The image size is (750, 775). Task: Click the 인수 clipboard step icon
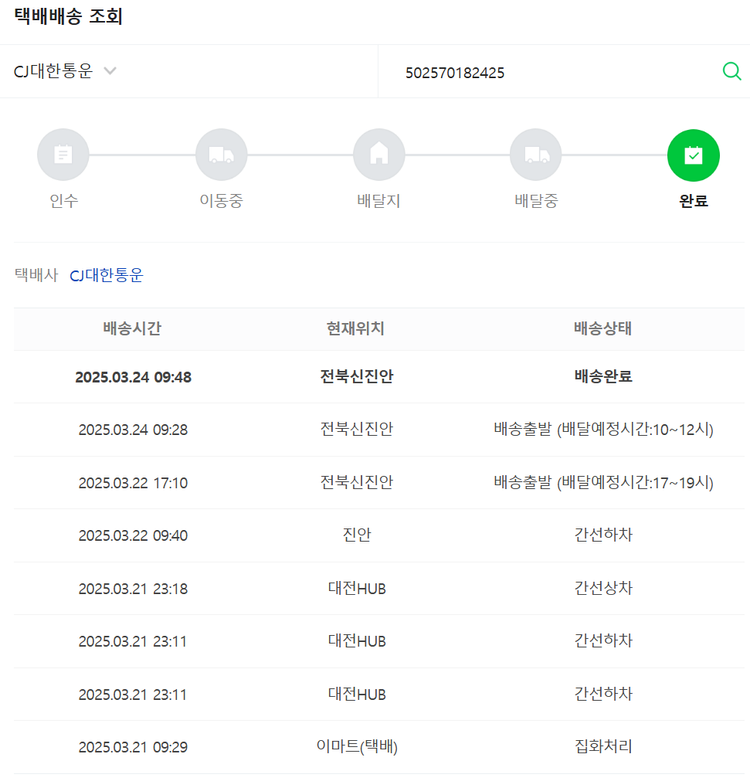[63, 155]
